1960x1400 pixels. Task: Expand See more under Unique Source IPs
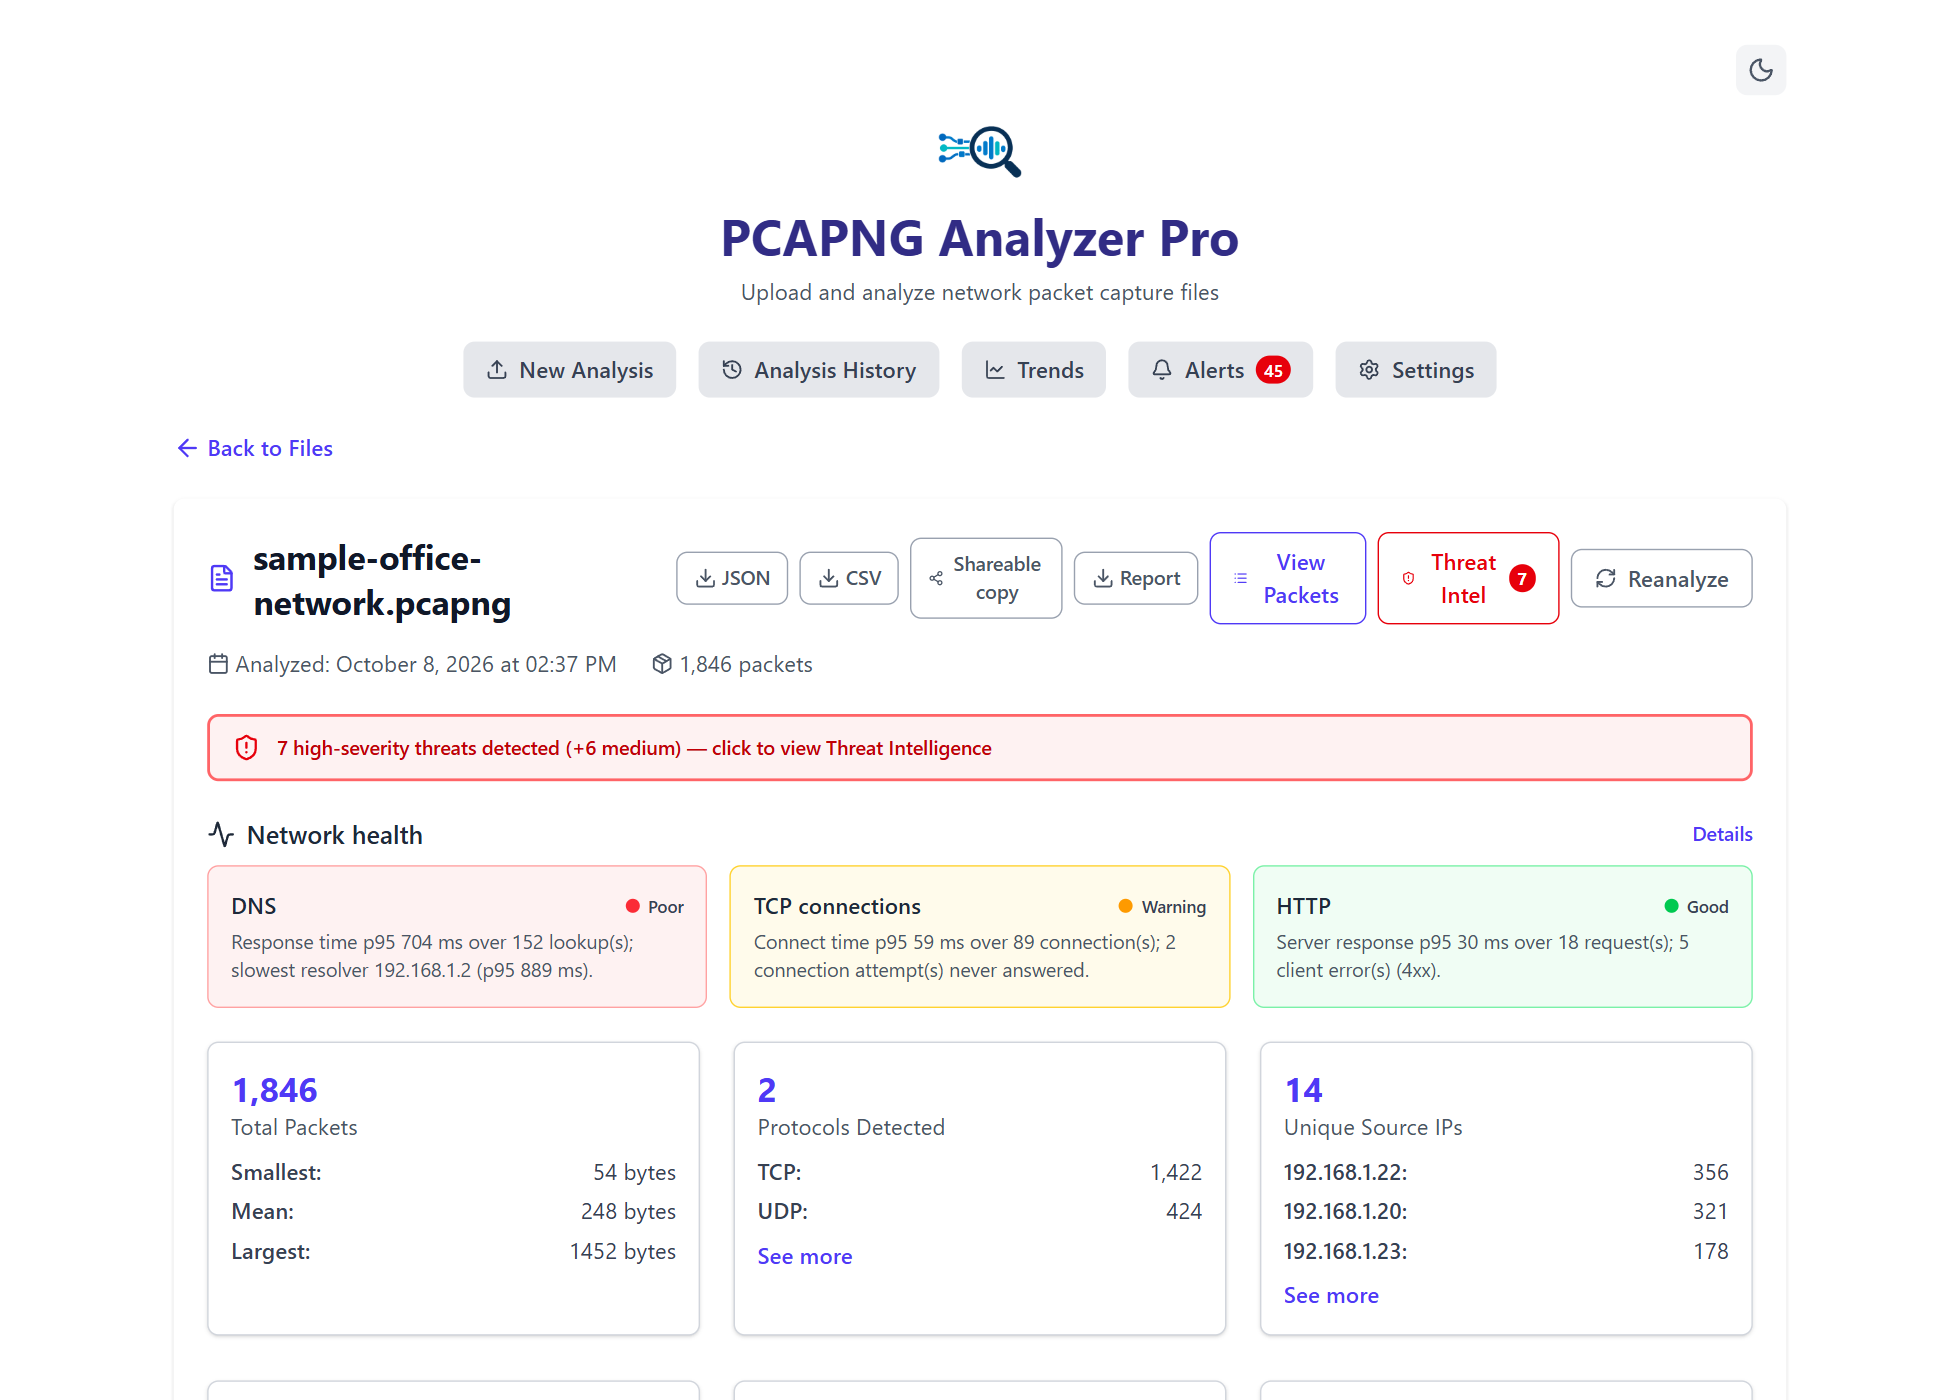click(1331, 1296)
